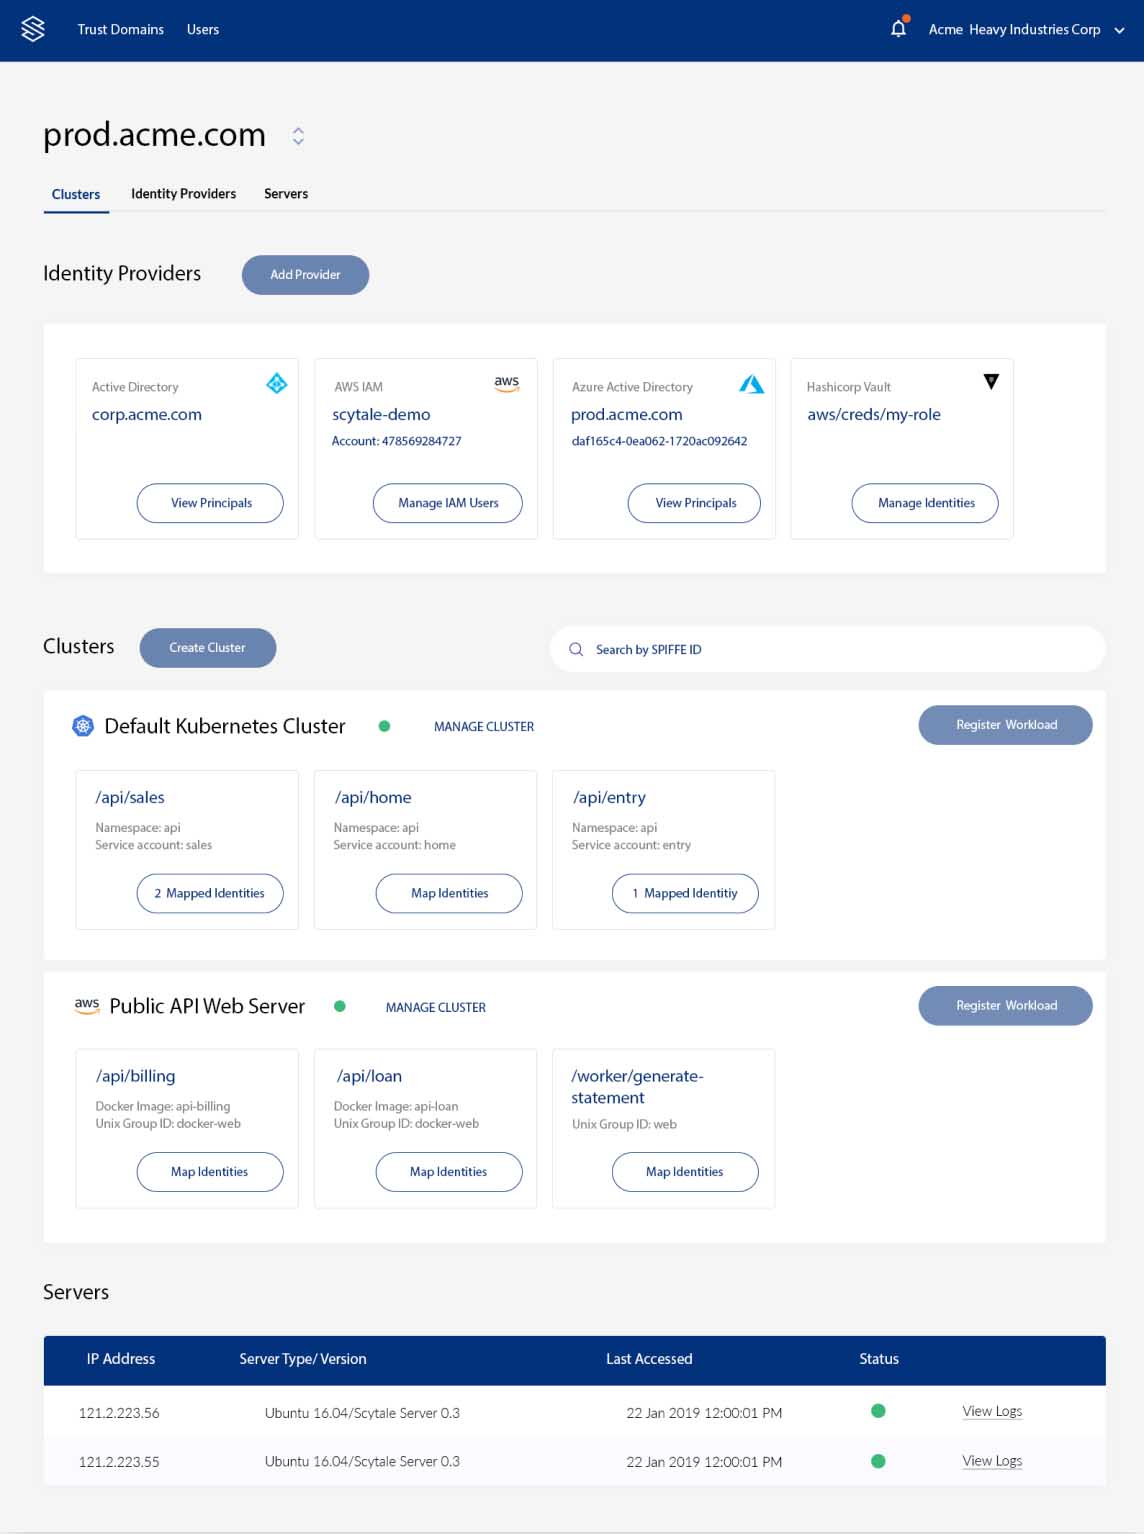Switch to the Identity Providers tab
Image resolution: width=1144 pixels, height=1534 pixels.
184,194
